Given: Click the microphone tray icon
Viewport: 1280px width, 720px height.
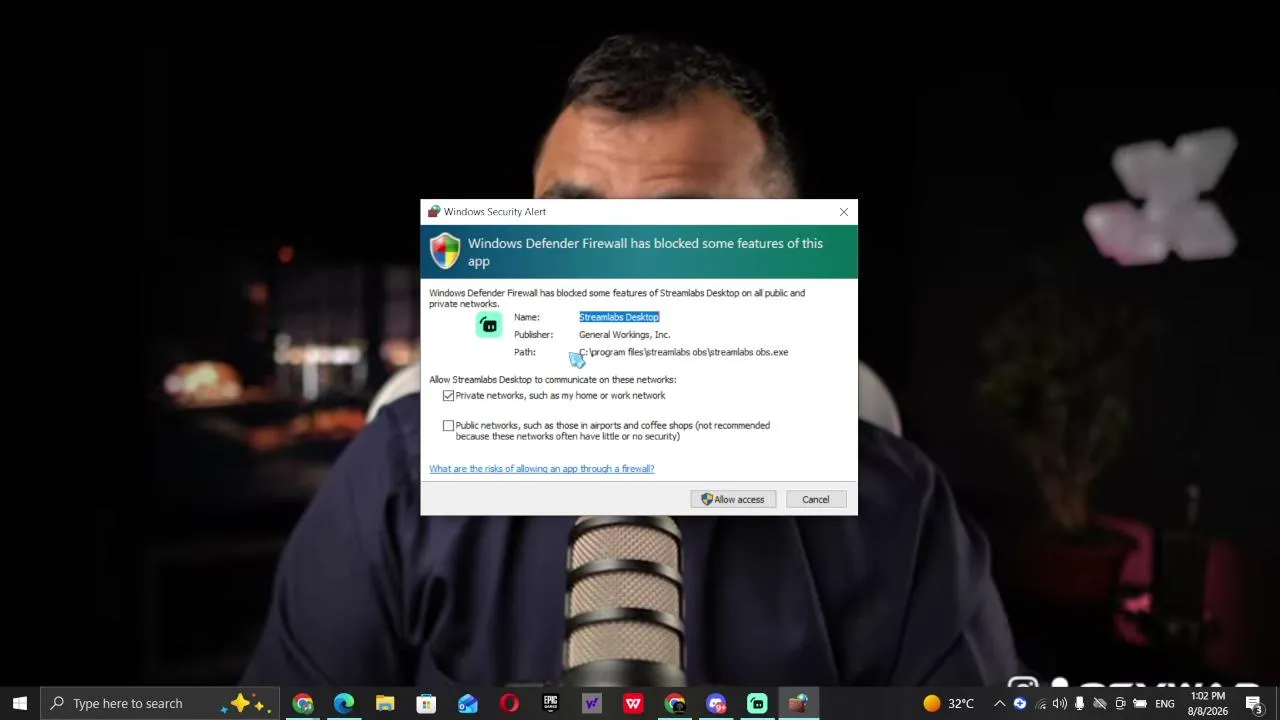Looking at the screenshot, I should click(x=1079, y=703).
